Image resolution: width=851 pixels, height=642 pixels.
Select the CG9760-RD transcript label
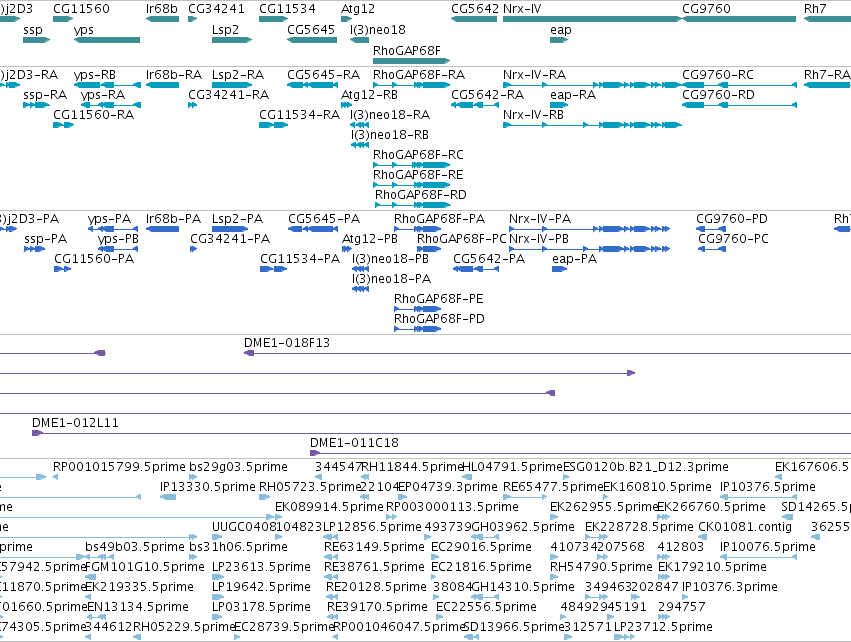pyautogui.click(x=718, y=95)
